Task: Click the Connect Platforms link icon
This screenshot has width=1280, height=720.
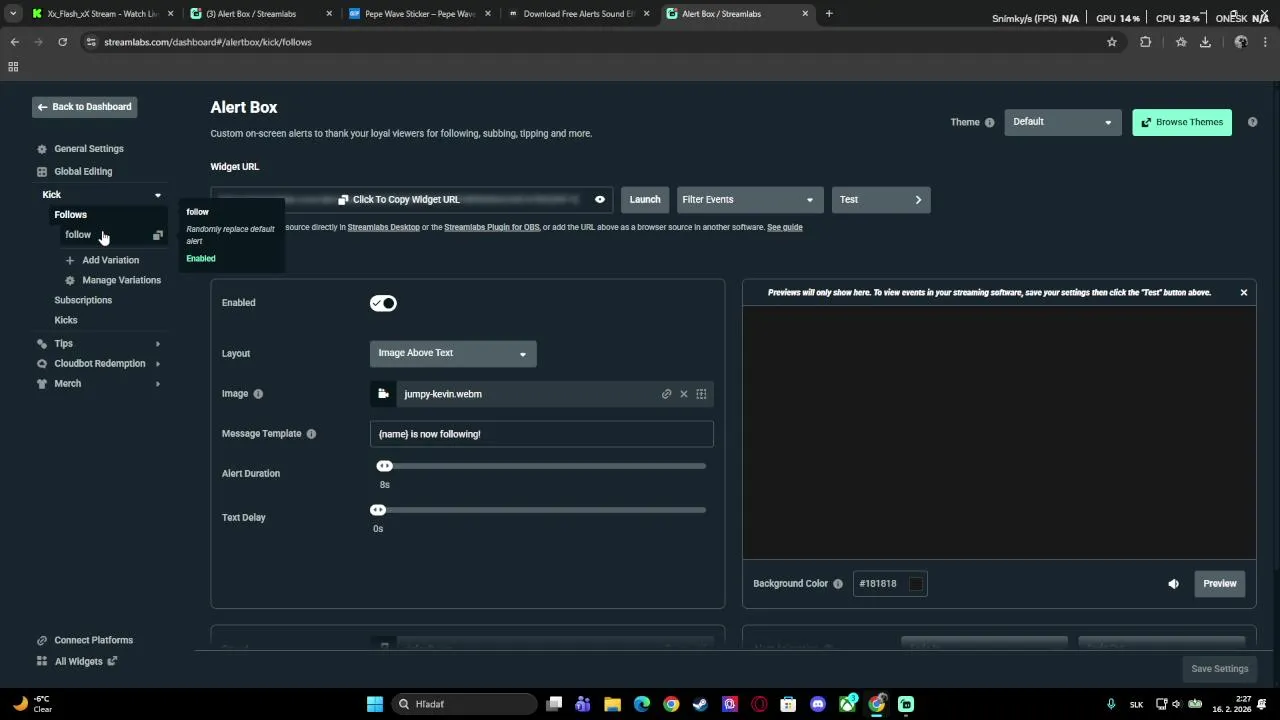Action: (42, 641)
